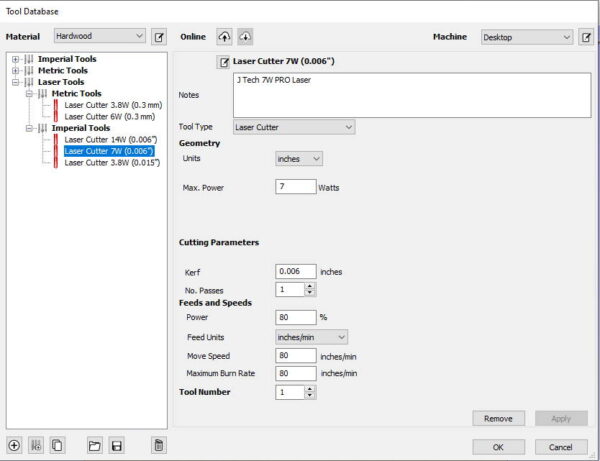Click the online download cloud icon
The height and width of the screenshot is (461, 600).
click(x=245, y=37)
